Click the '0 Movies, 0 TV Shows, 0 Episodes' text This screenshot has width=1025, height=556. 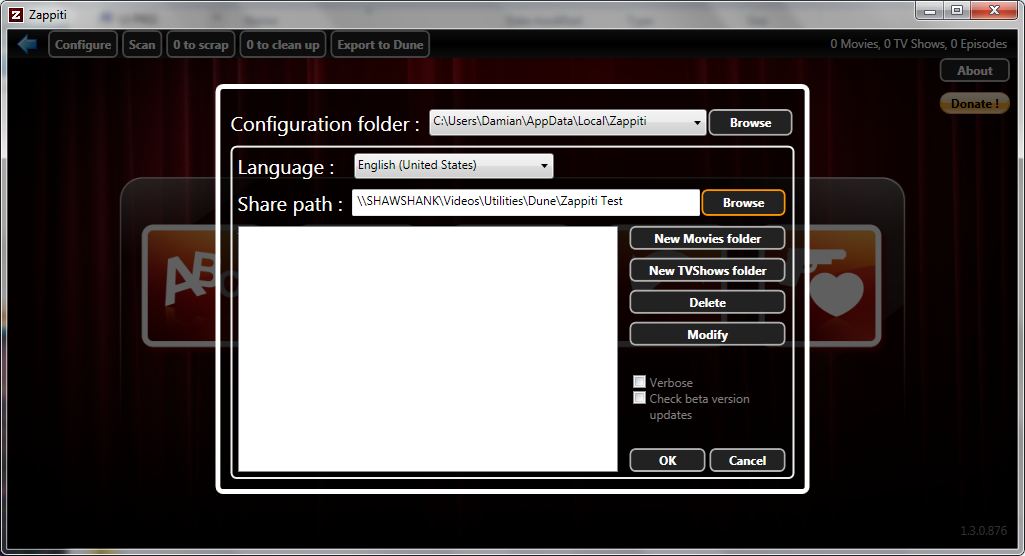pyautogui.click(x=918, y=44)
